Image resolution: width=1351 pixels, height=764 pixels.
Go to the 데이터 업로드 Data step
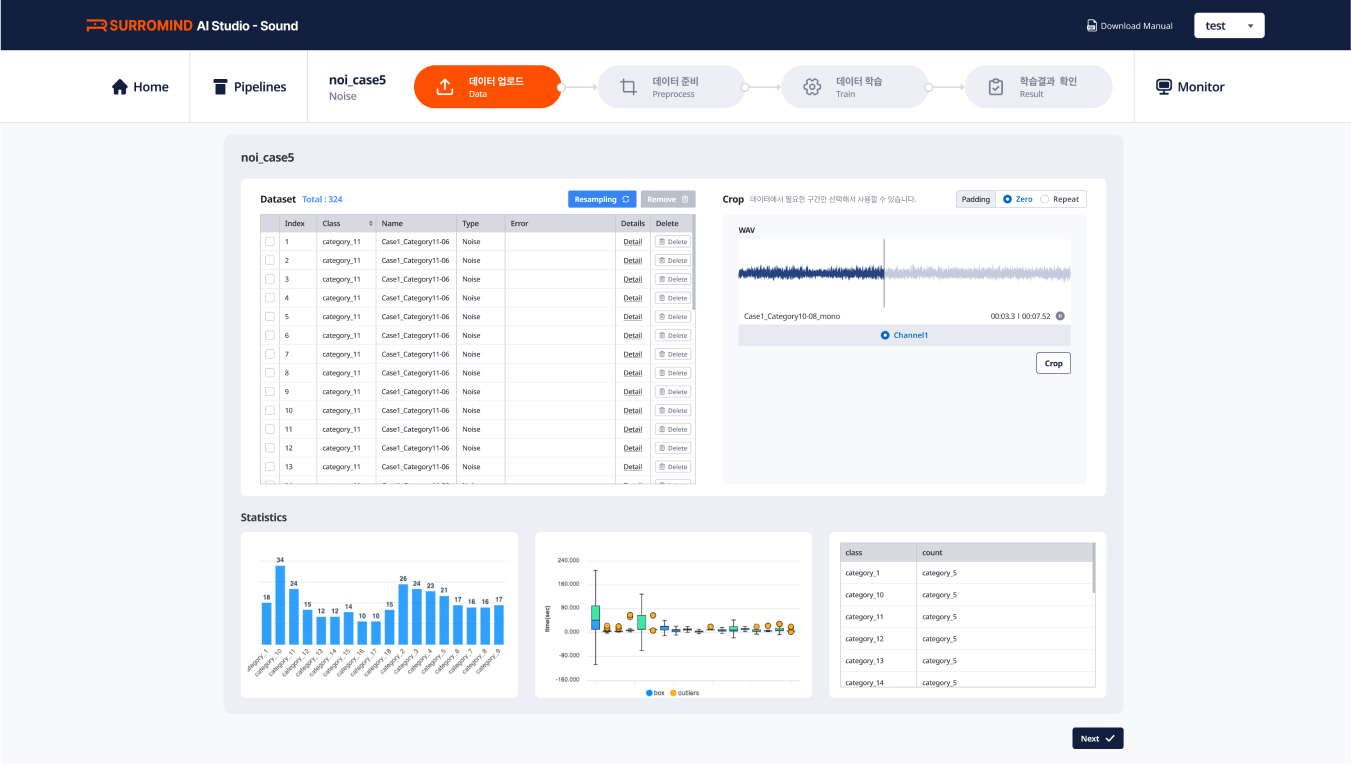pos(487,87)
